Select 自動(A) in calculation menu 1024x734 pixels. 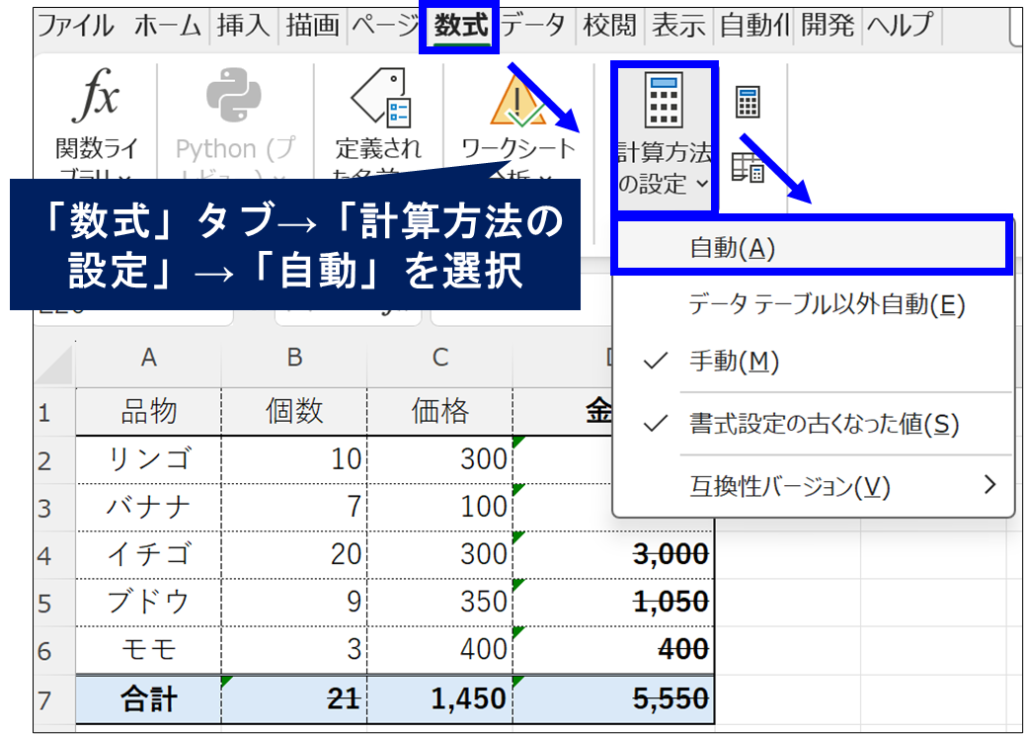(732, 248)
